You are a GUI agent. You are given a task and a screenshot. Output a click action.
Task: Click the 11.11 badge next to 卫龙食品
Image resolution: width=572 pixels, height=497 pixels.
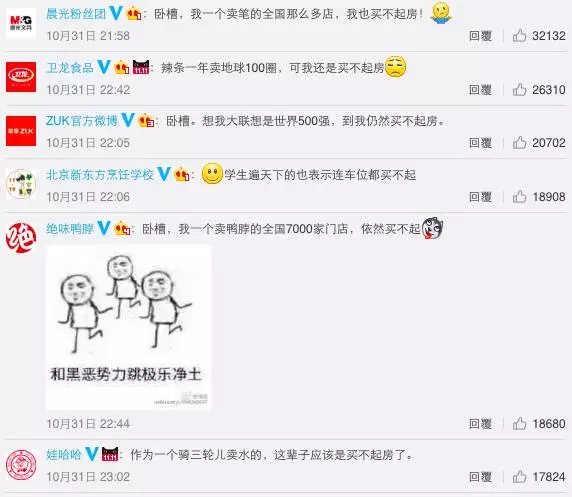pyautogui.click(x=141, y=68)
